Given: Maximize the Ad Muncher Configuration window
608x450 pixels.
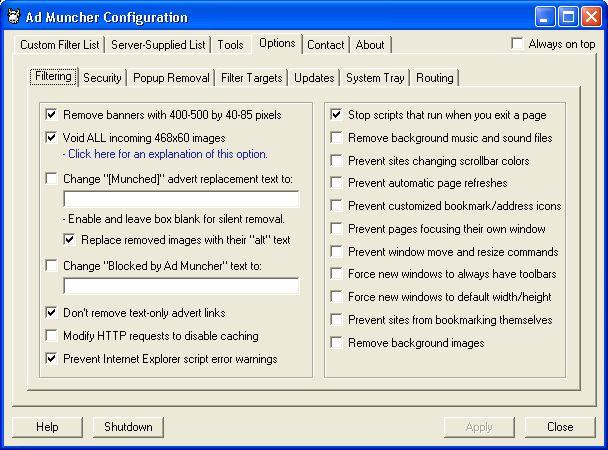Looking at the screenshot, I should click(x=568, y=17).
